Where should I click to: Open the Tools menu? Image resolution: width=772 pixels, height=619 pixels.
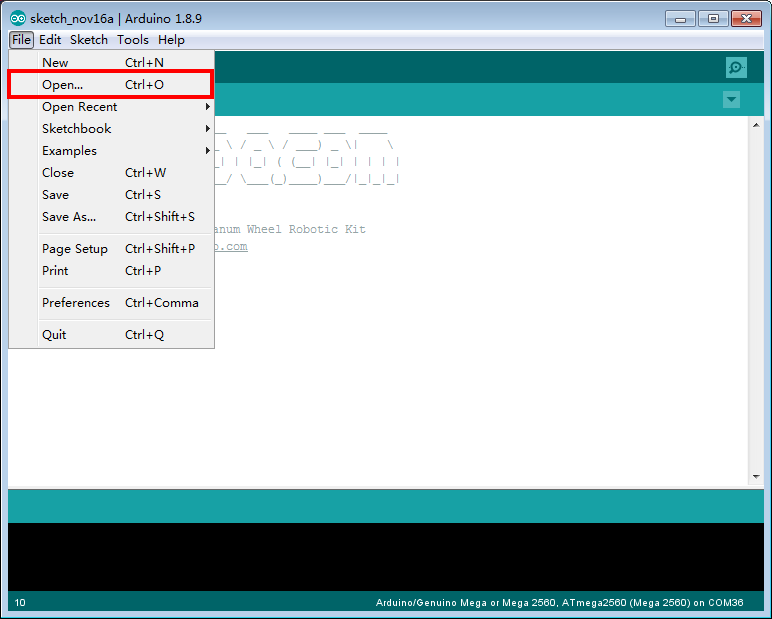click(132, 40)
